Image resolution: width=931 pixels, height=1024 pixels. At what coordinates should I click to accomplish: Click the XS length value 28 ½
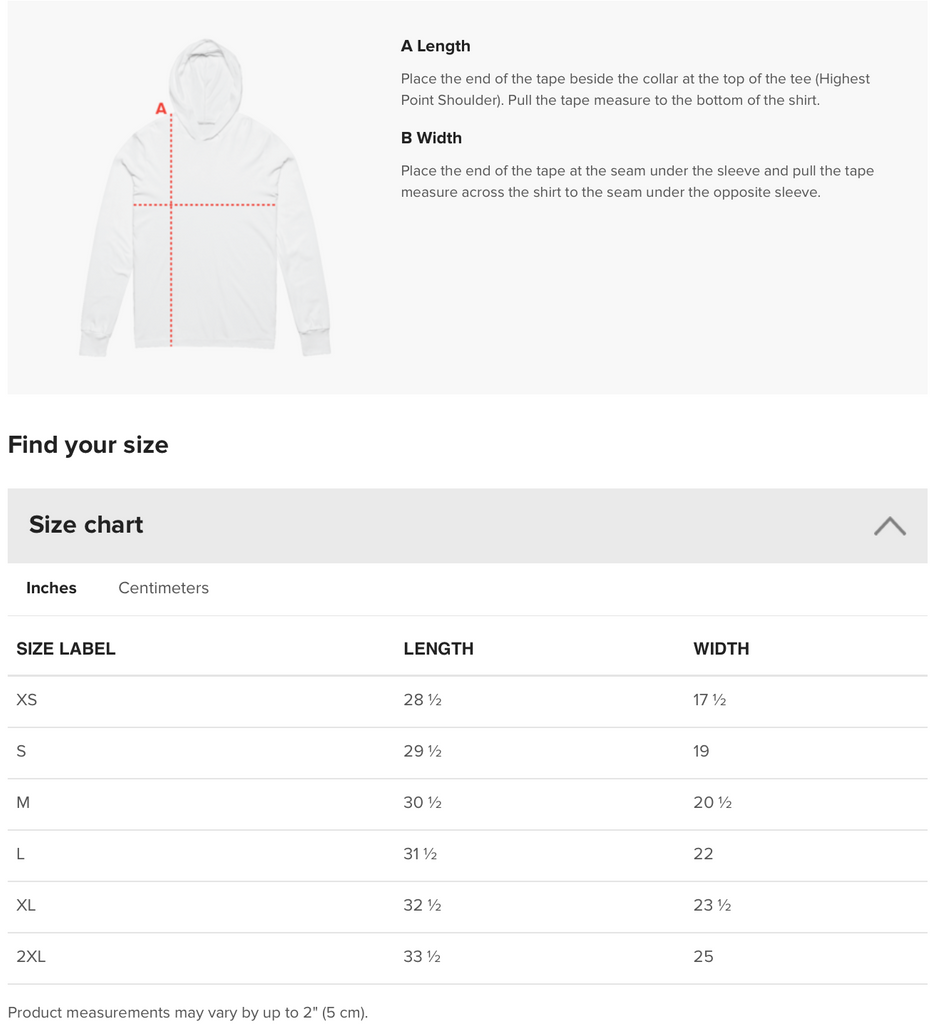(422, 700)
